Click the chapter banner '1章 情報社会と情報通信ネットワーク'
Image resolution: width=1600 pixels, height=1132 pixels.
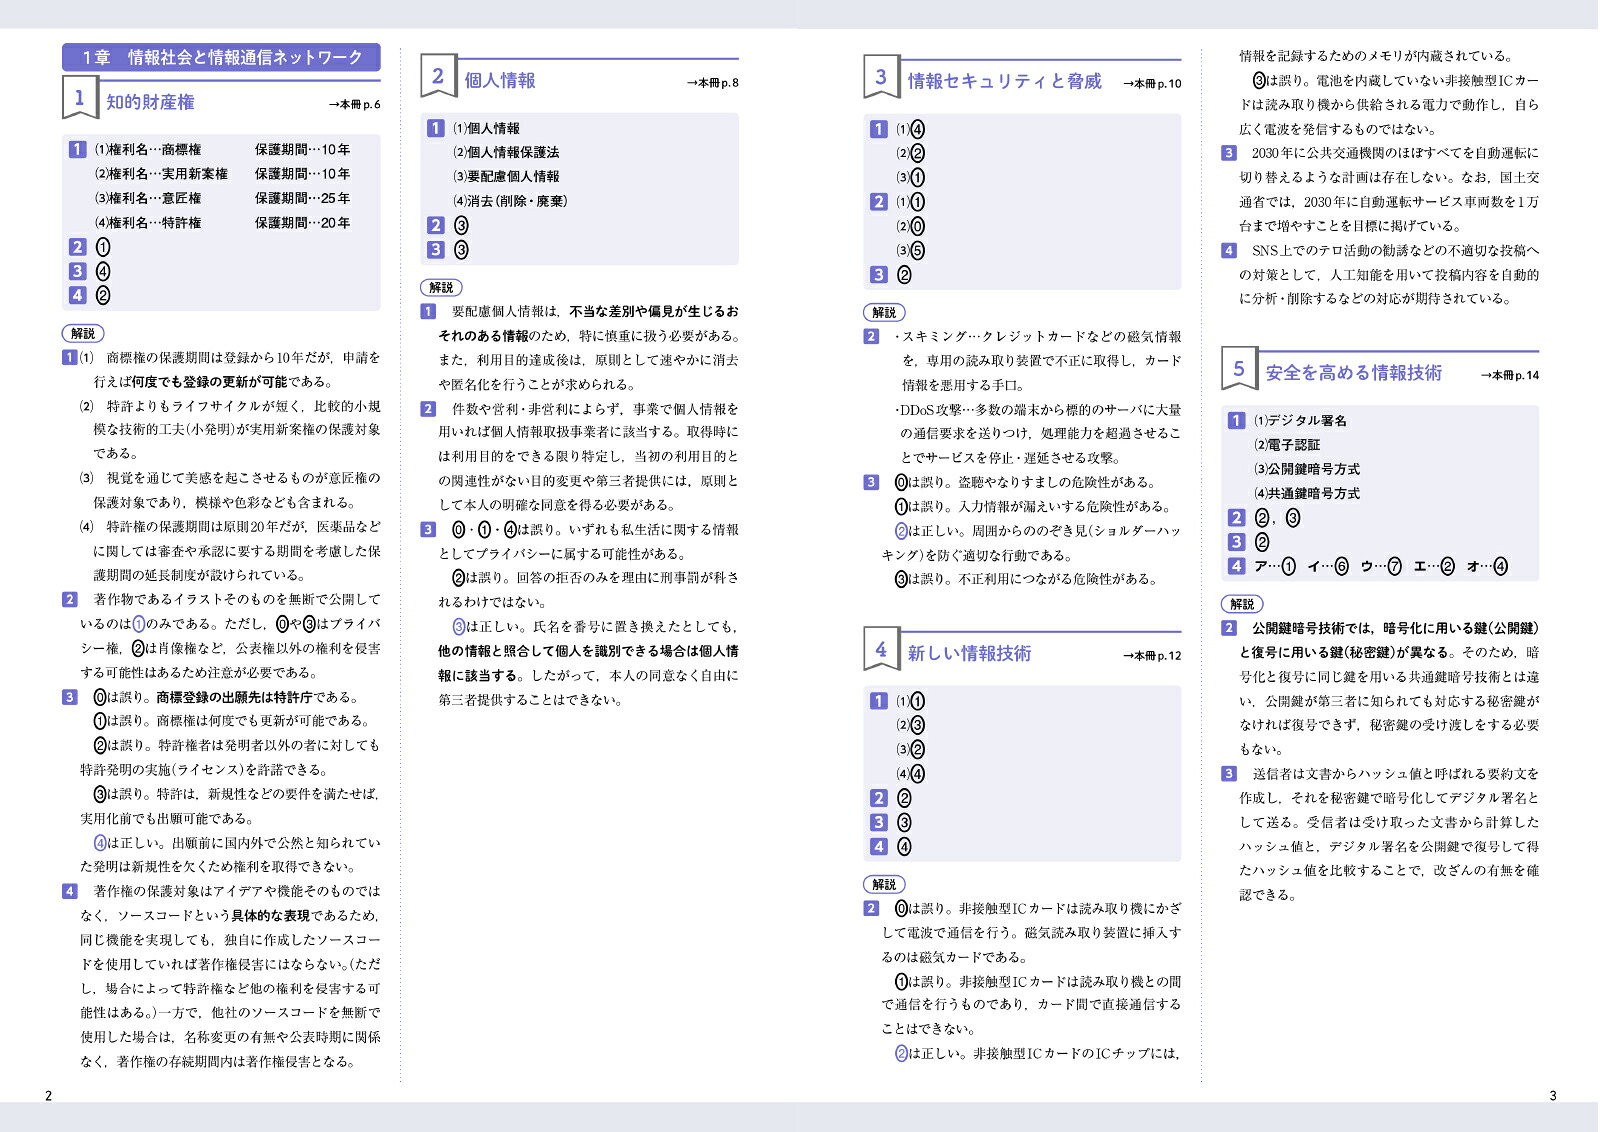click(221, 58)
